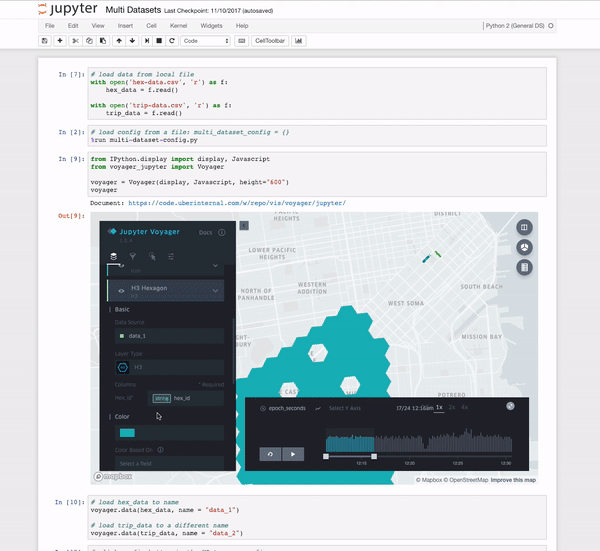Reset the time animation playback
The width and height of the screenshot is (600, 551).
[270, 454]
